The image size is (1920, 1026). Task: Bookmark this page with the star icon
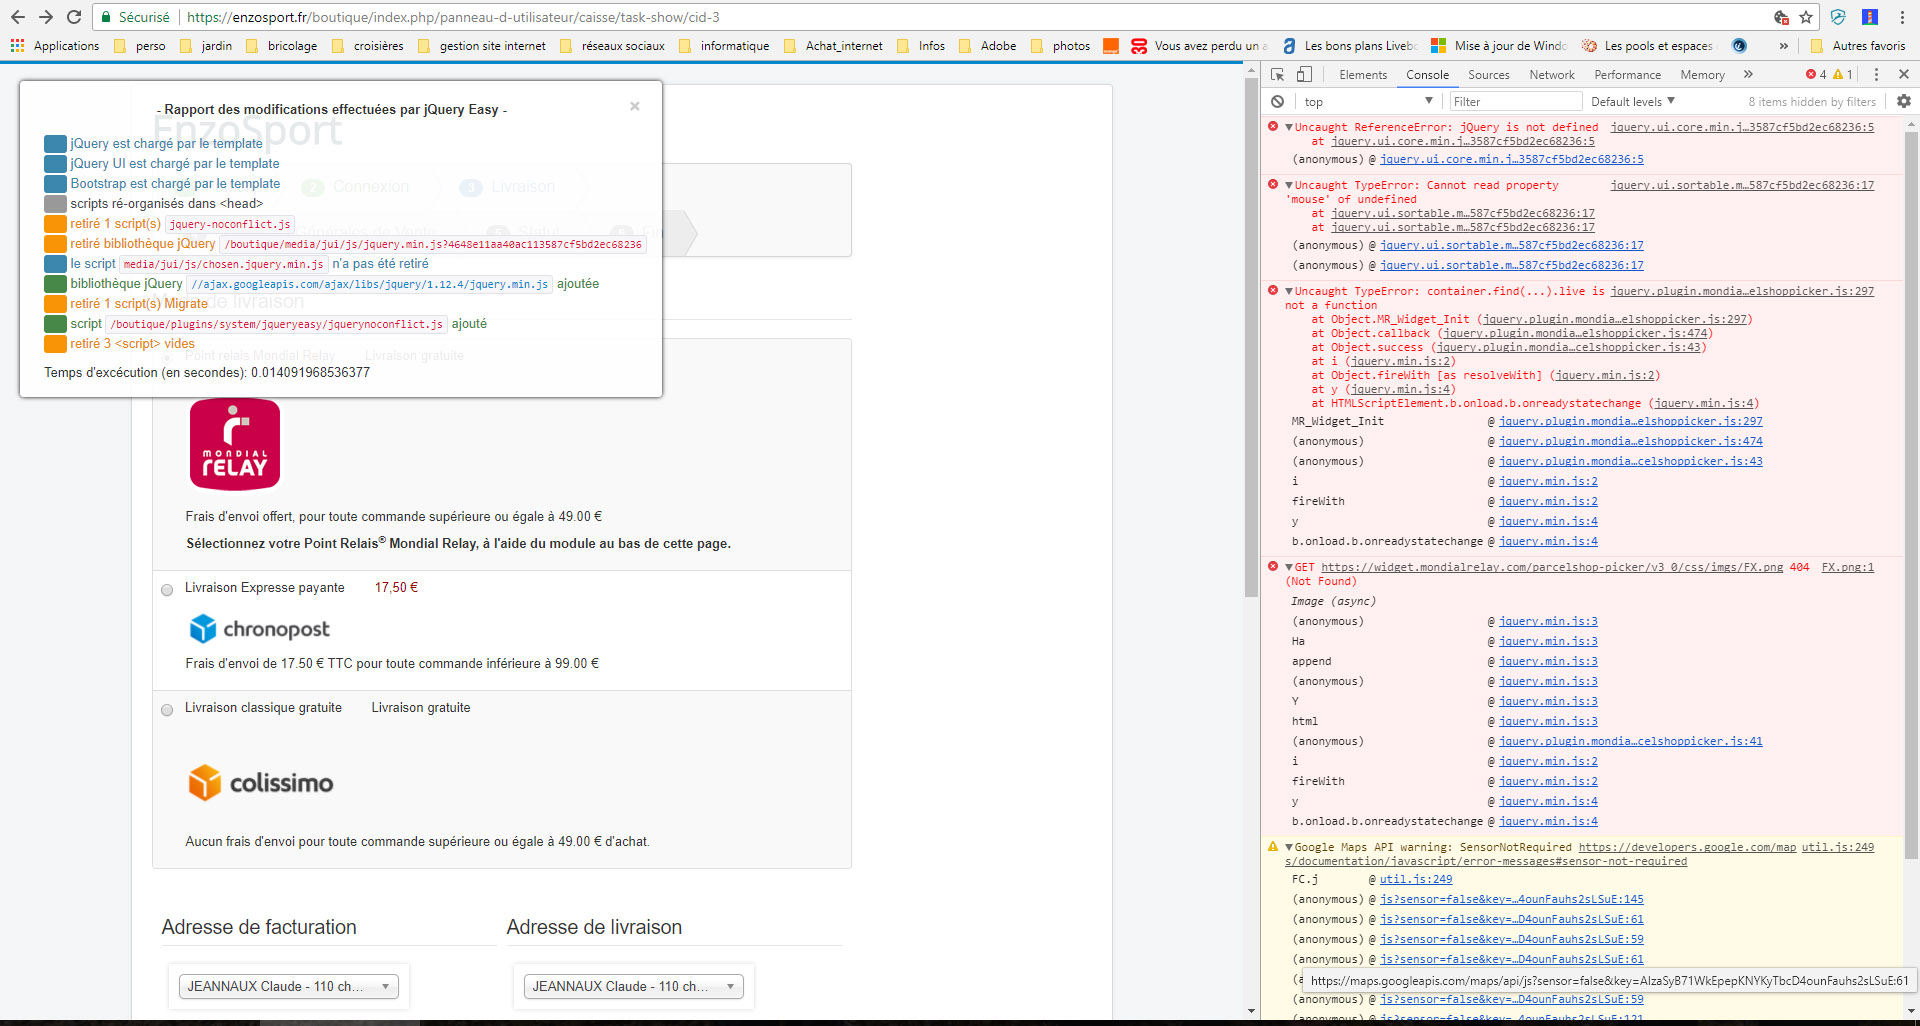point(1806,17)
